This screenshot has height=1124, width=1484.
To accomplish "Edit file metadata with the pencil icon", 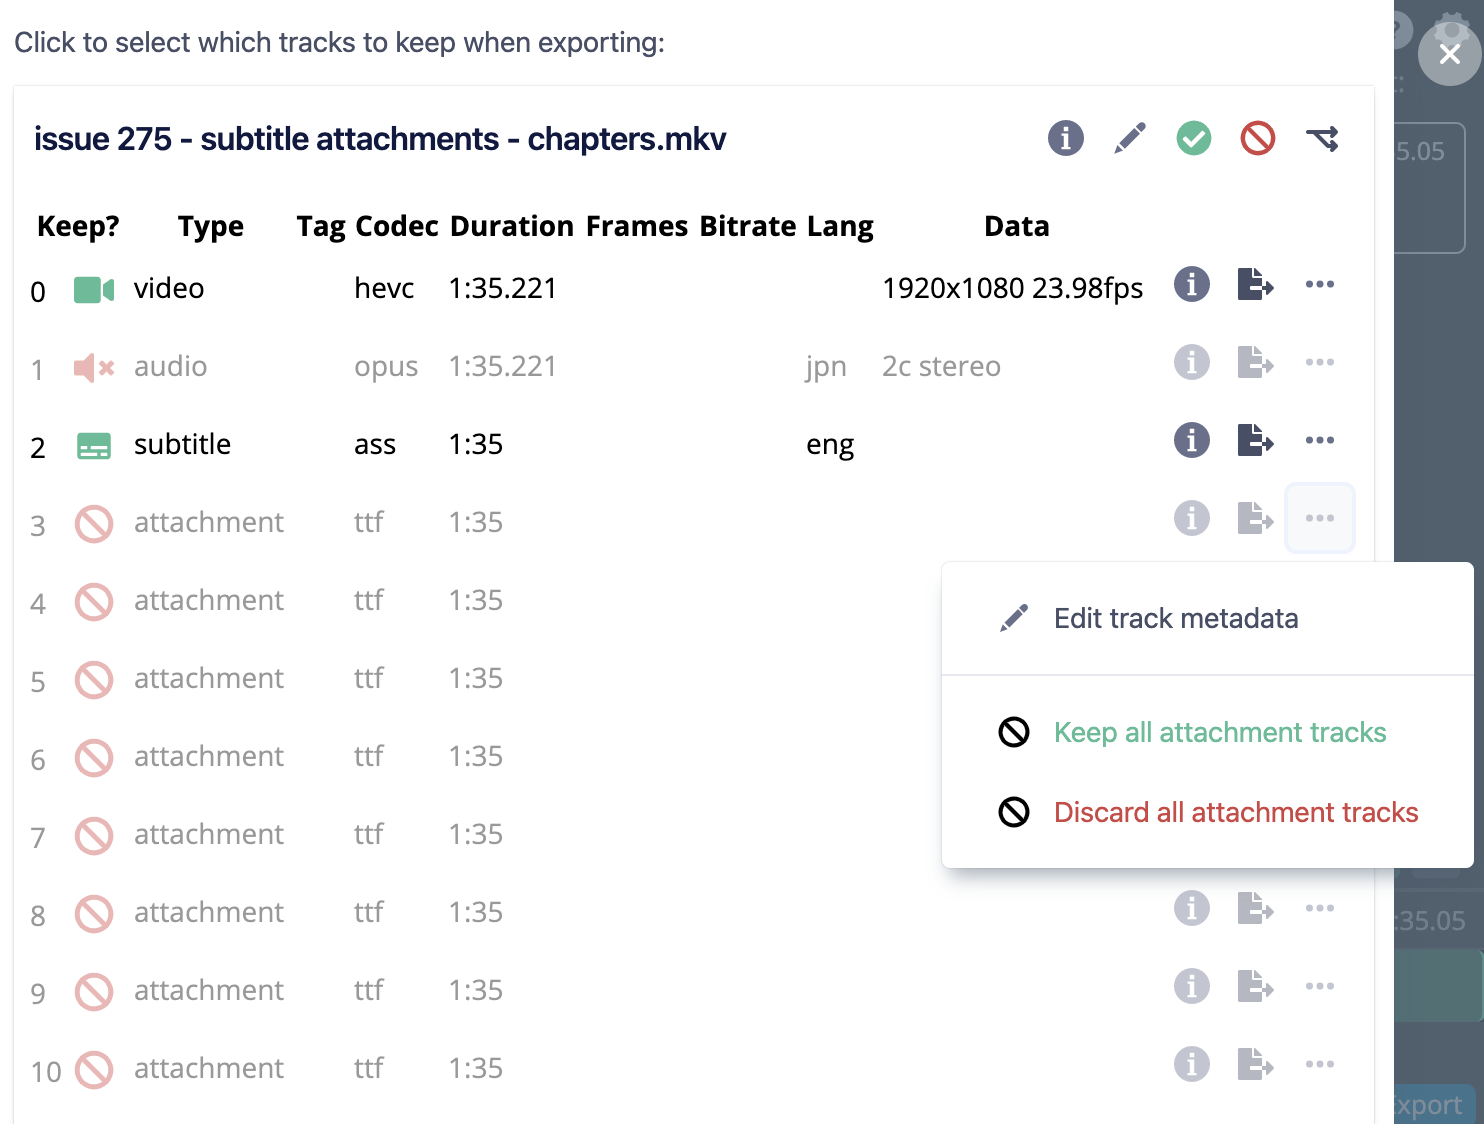I will (x=1130, y=138).
